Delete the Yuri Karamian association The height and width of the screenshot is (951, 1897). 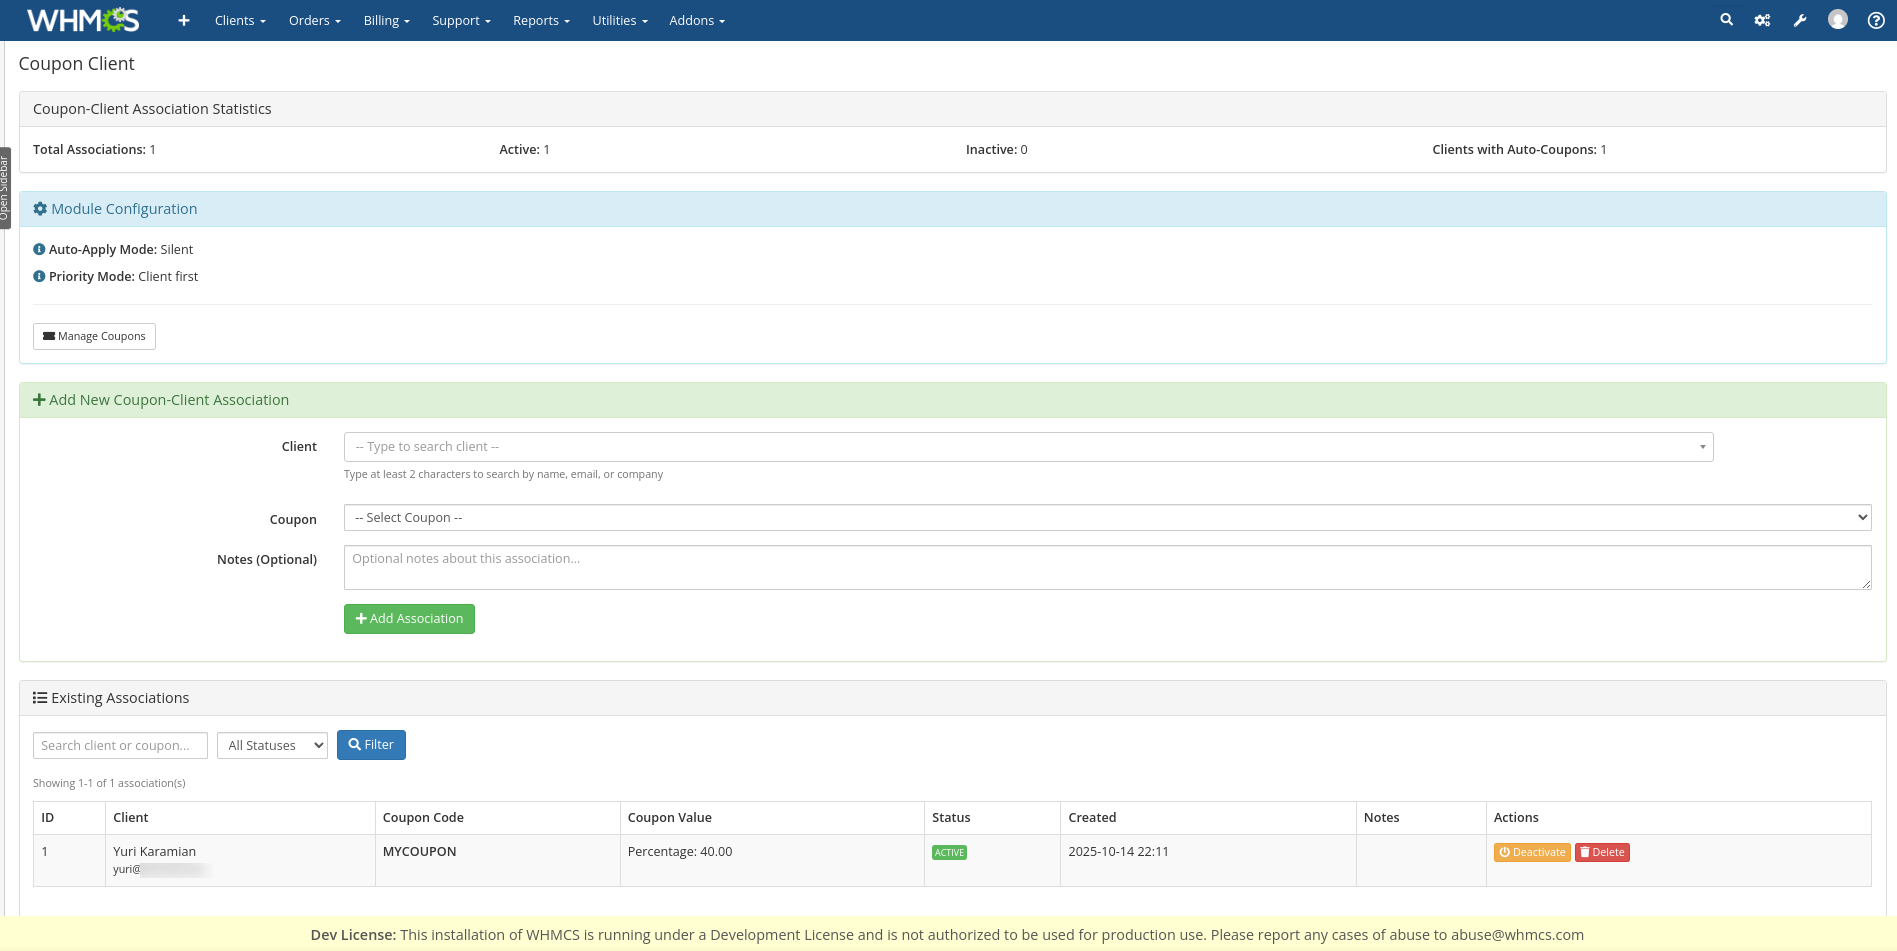pyautogui.click(x=1602, y=852)
